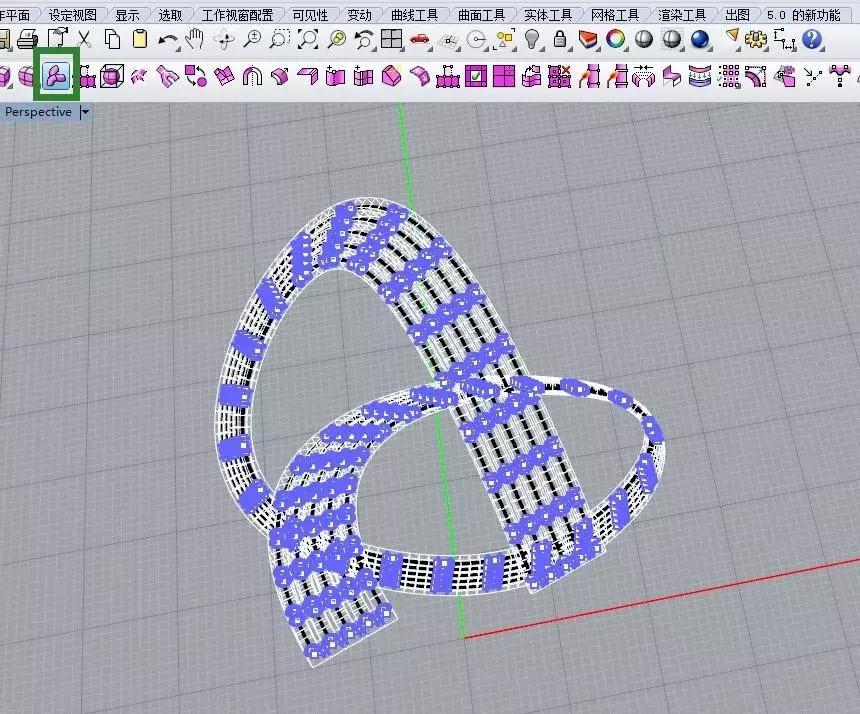The image size is (860, 714).
Task: Click the Dimension tool icon
Action: 785,39
